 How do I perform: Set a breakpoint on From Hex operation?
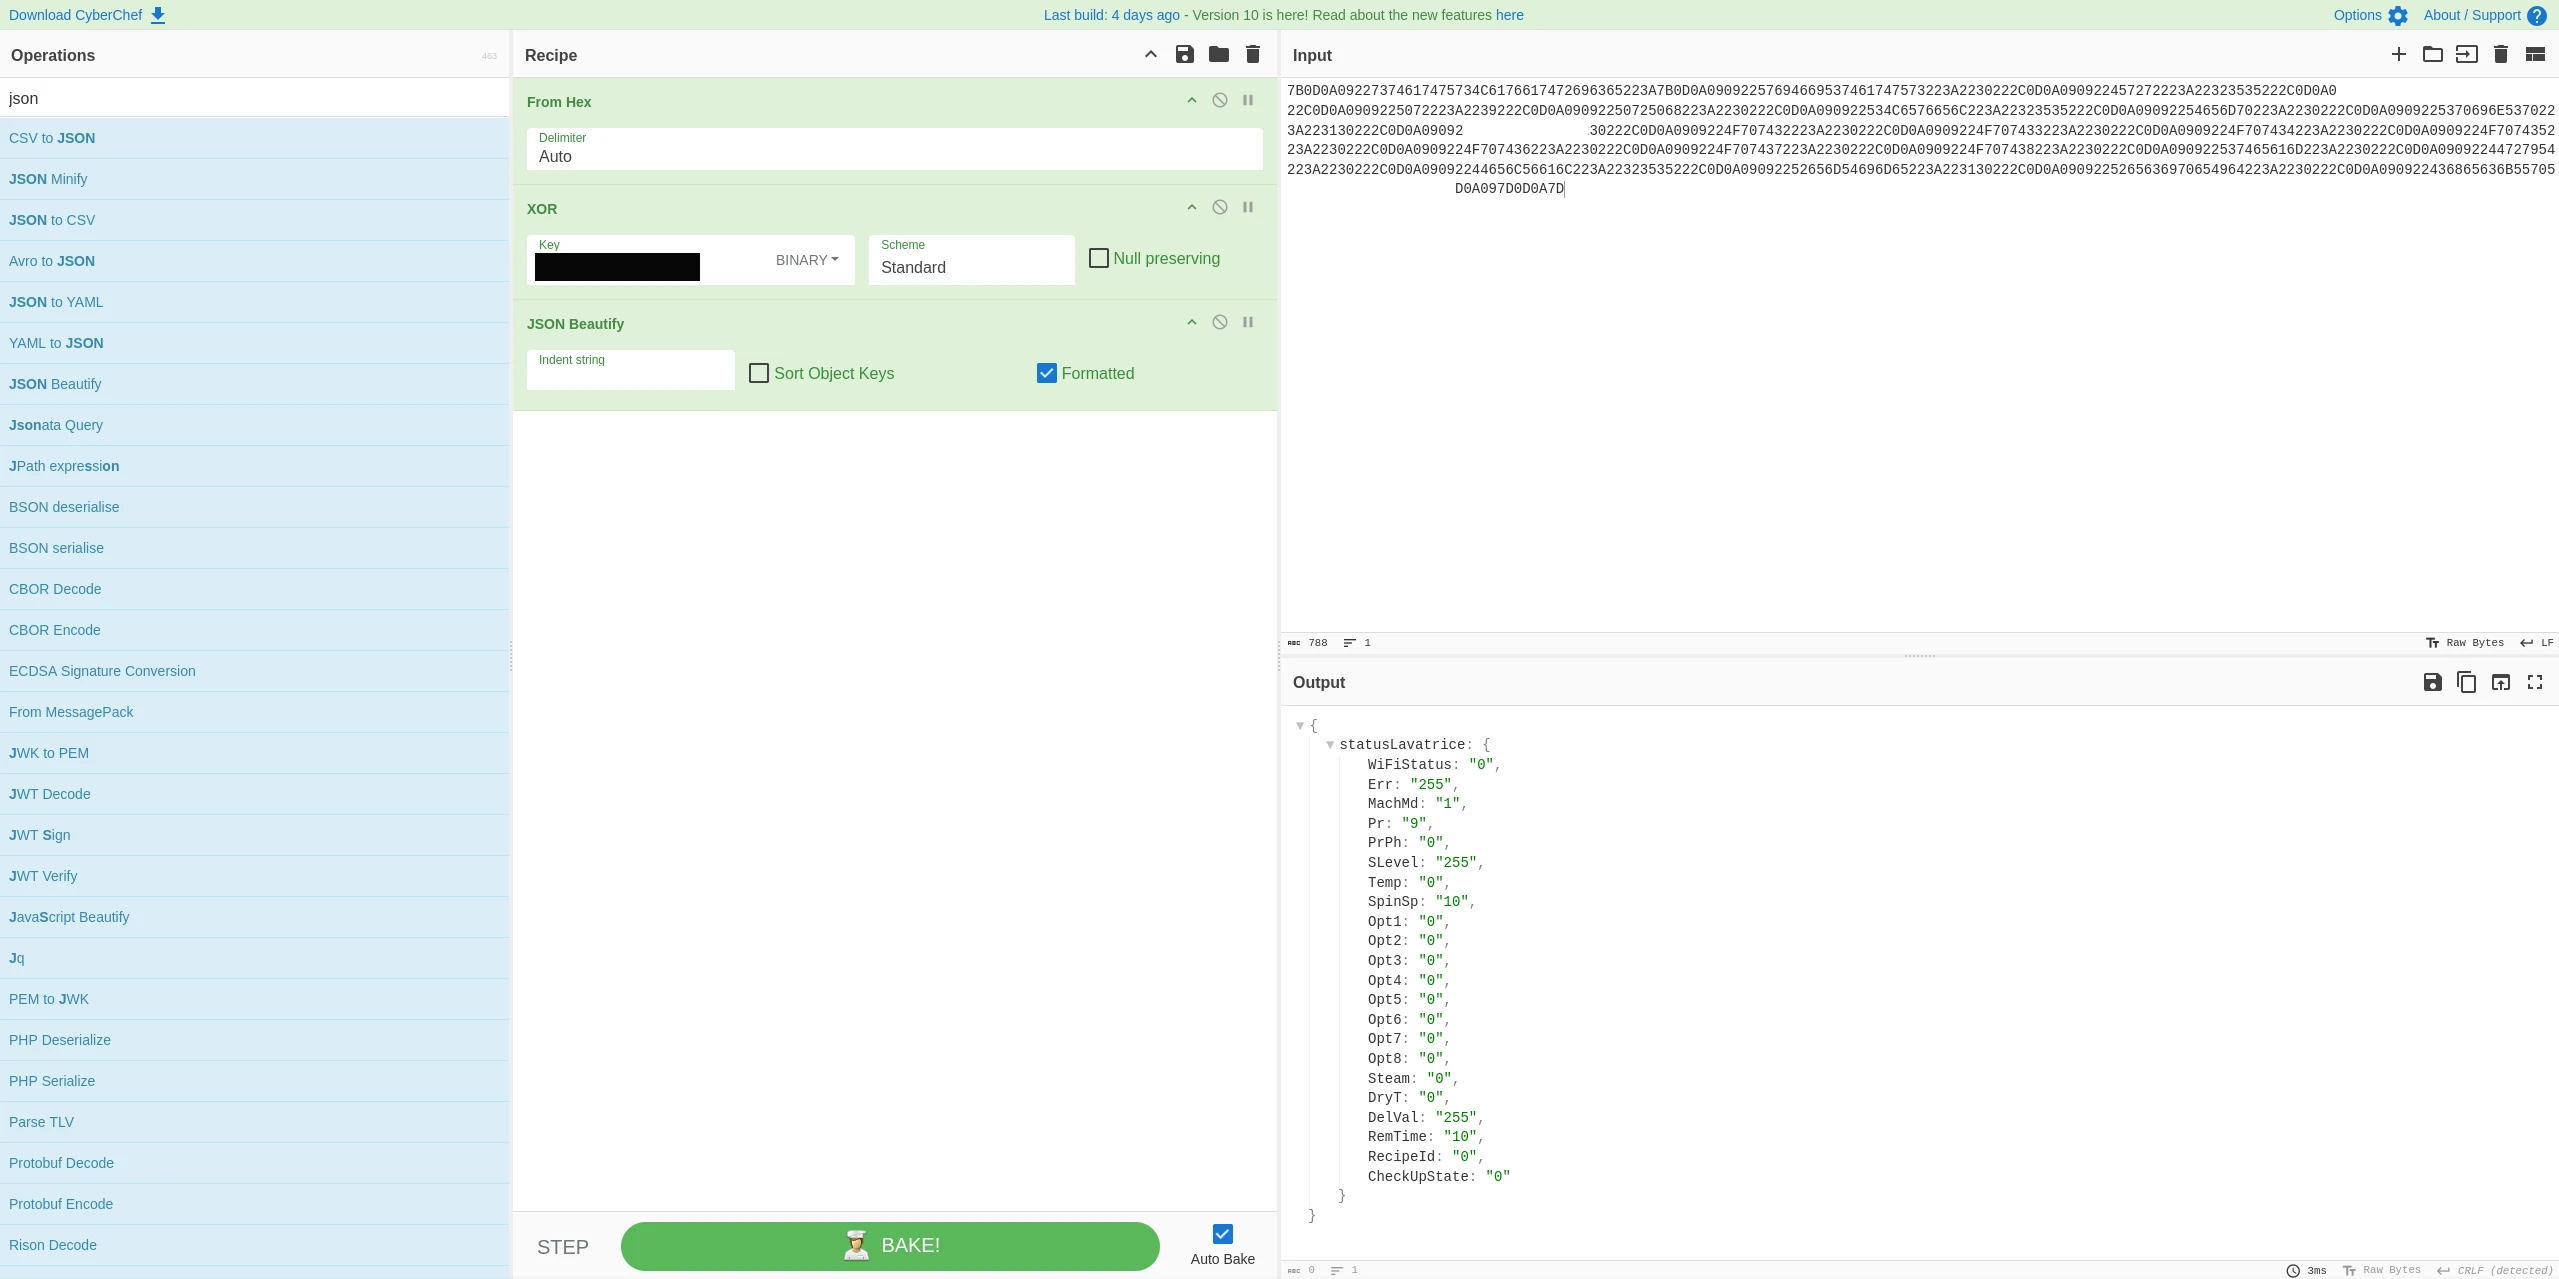[1247, 101]
